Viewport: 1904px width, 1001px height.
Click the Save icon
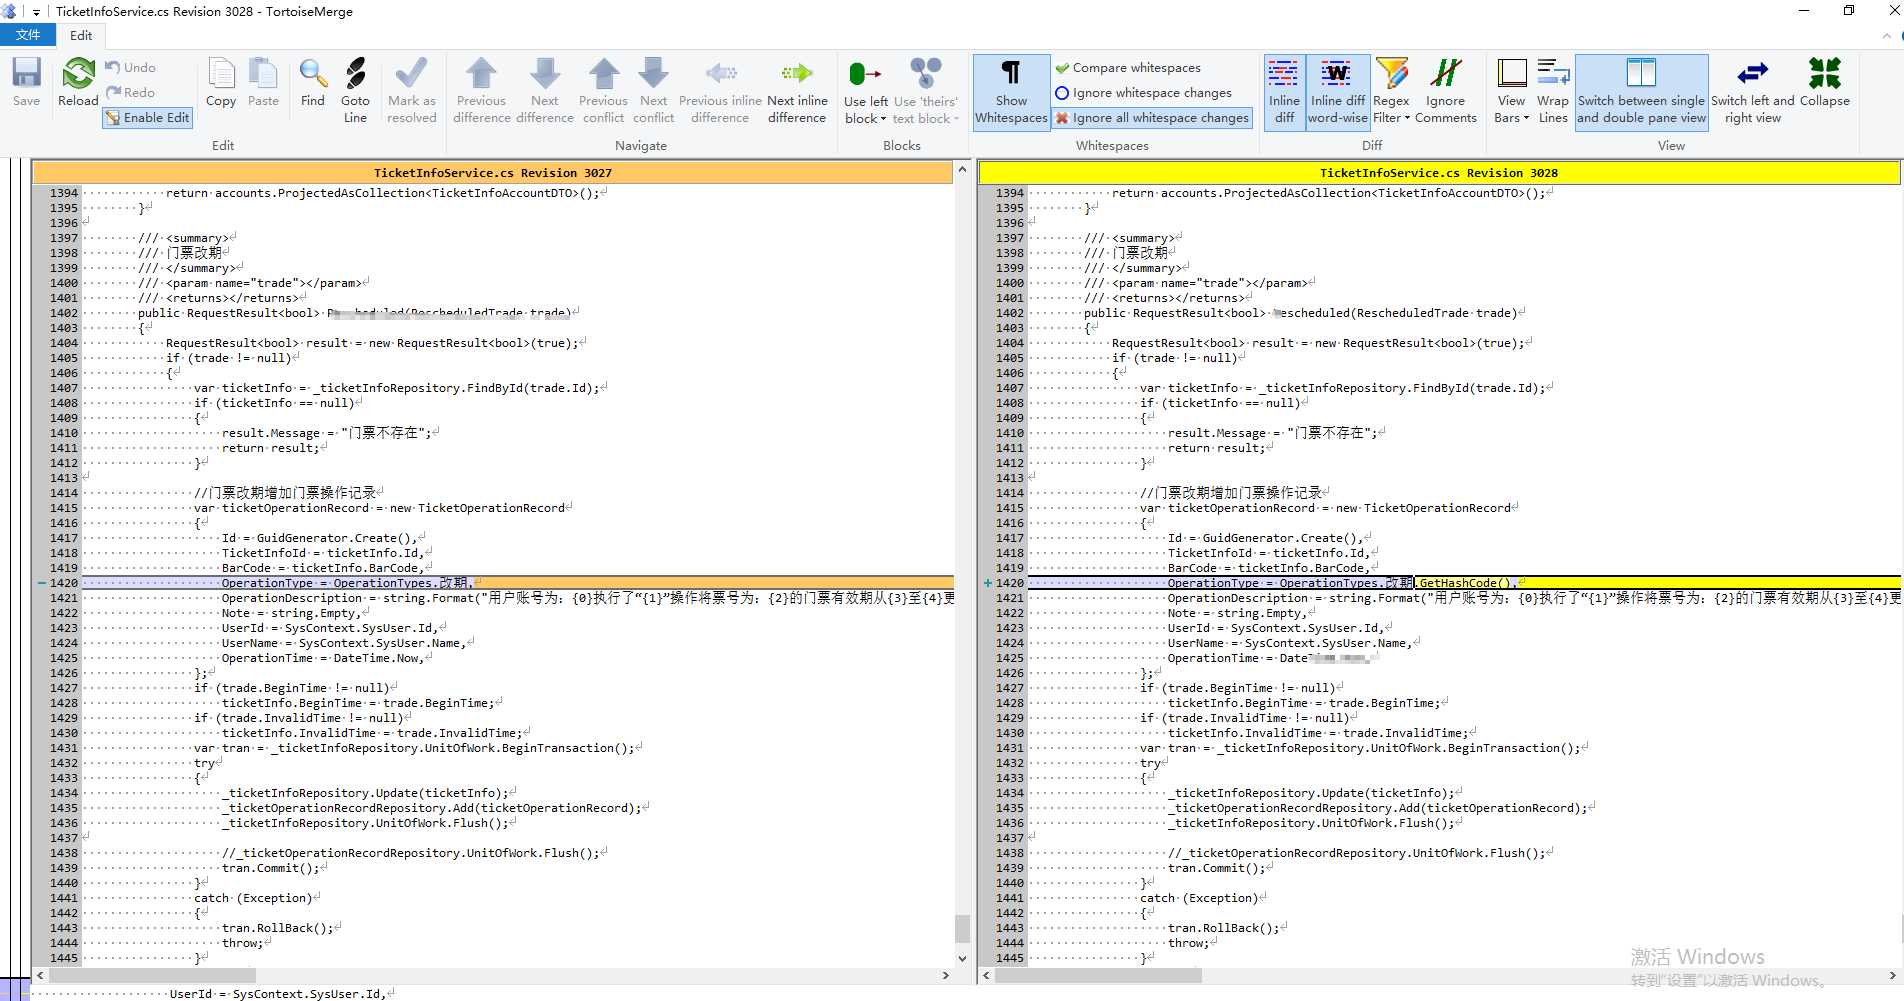tap(26, 83)
